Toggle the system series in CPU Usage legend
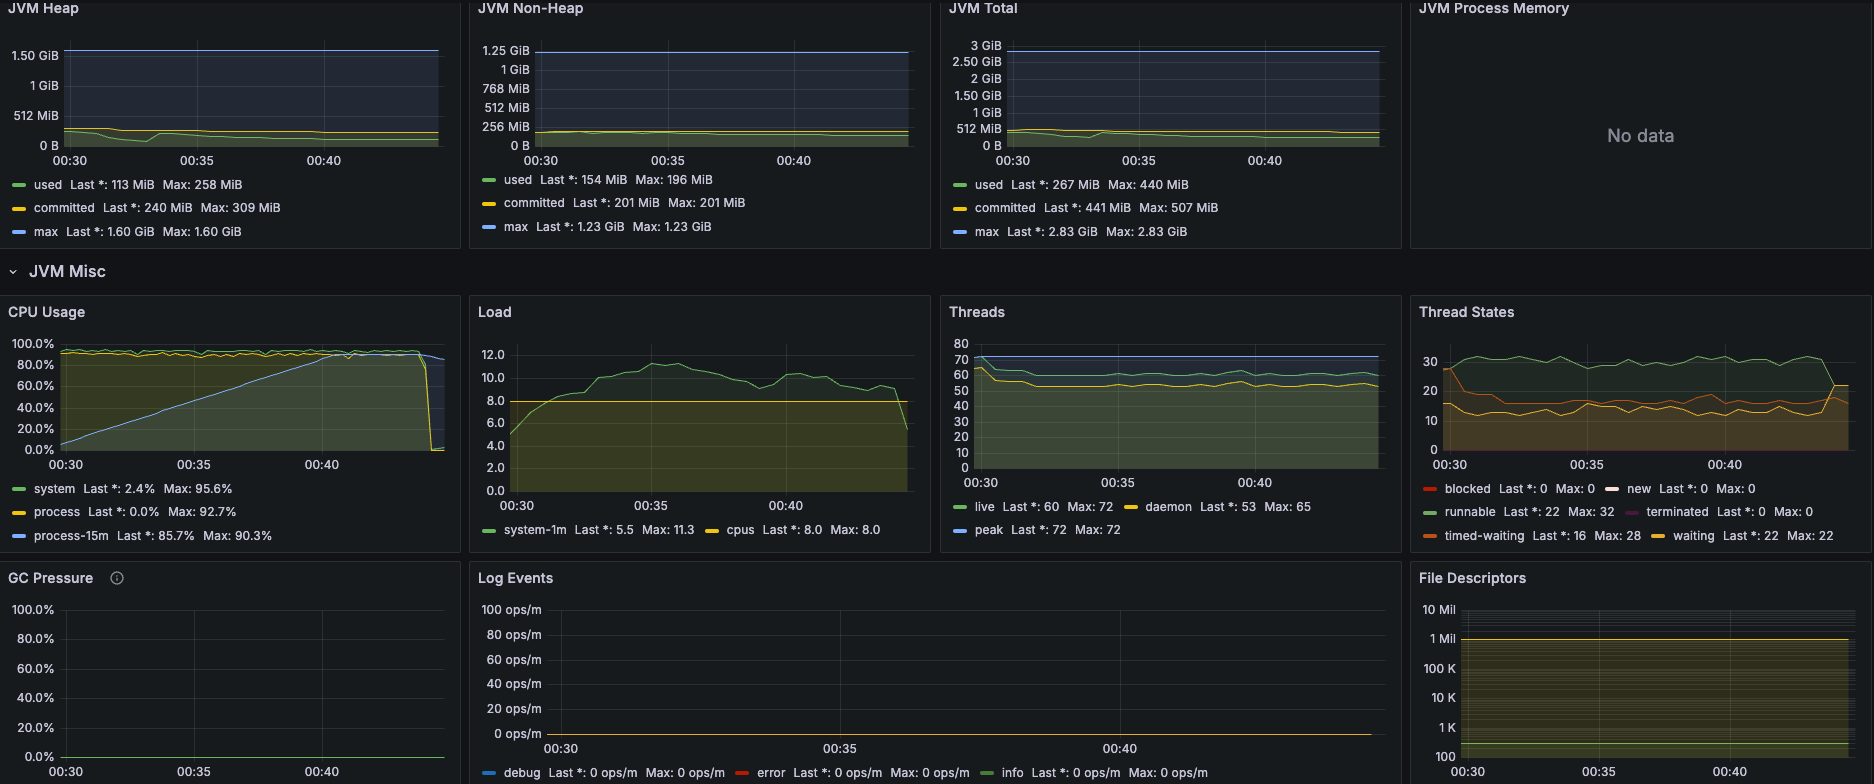The image size is (1874, 784). [x=54, y=489]
